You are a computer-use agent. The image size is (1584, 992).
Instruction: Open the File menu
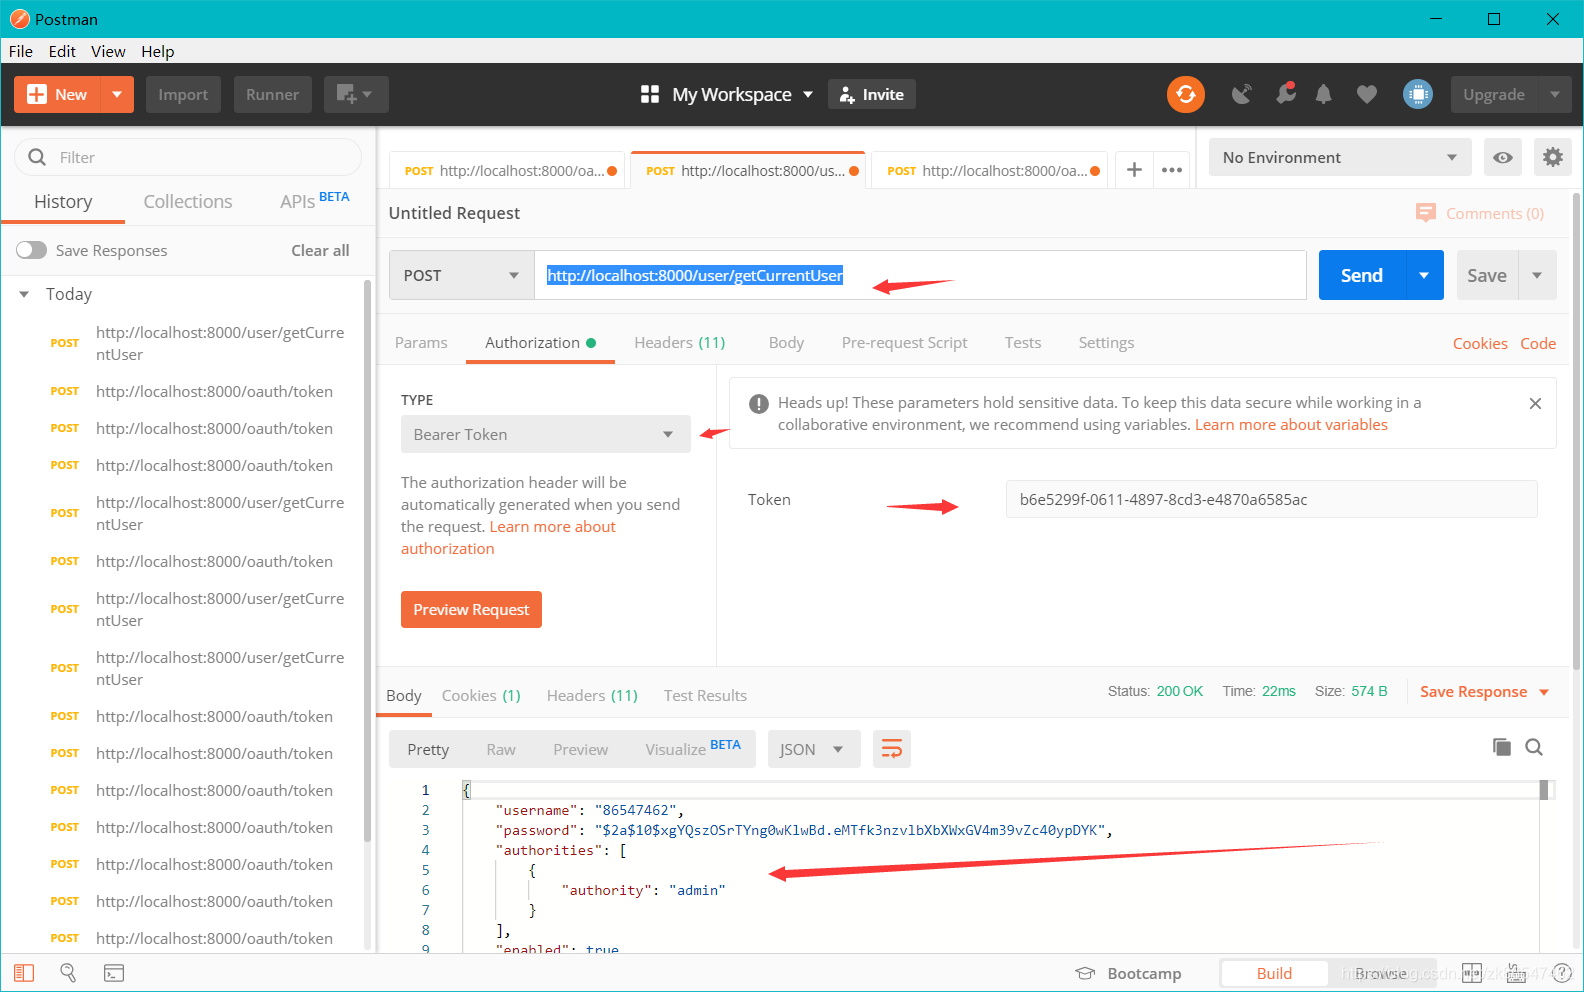[20, 51]
